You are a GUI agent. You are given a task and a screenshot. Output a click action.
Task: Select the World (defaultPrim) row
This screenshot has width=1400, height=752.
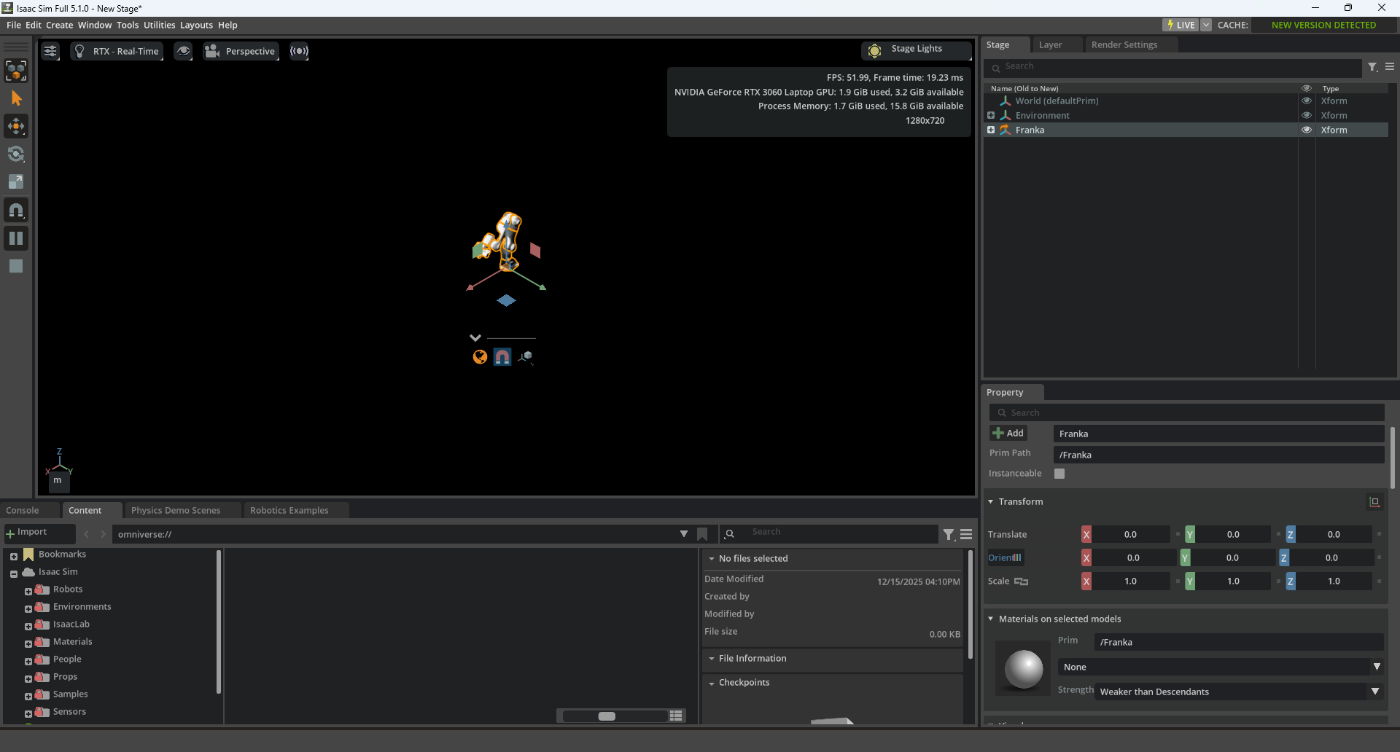(x=1186, y=101)
